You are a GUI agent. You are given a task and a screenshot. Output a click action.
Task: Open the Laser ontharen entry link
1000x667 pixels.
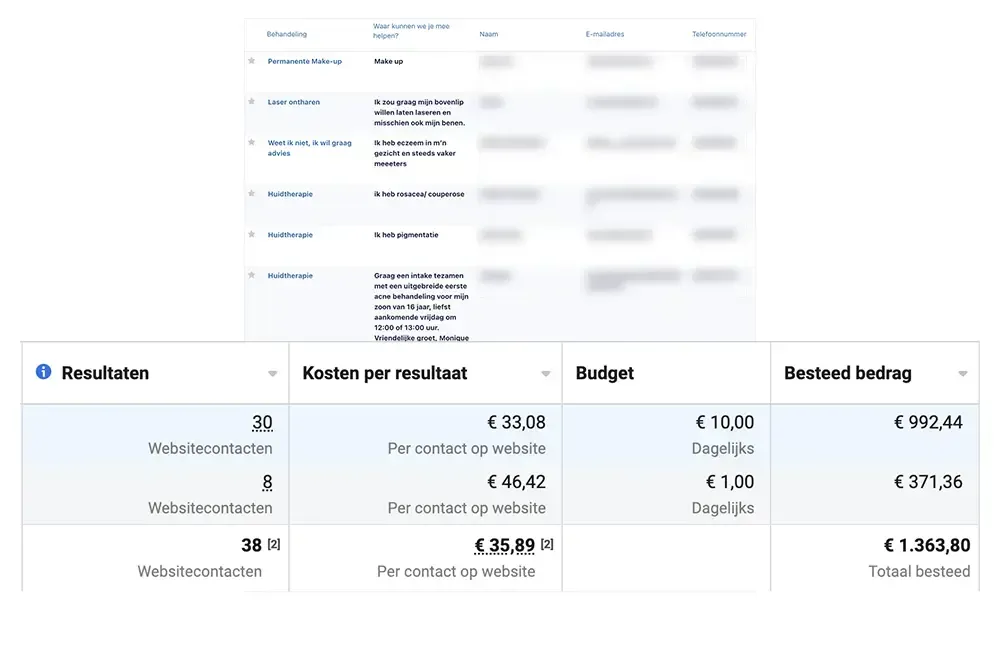coord(292,102)
